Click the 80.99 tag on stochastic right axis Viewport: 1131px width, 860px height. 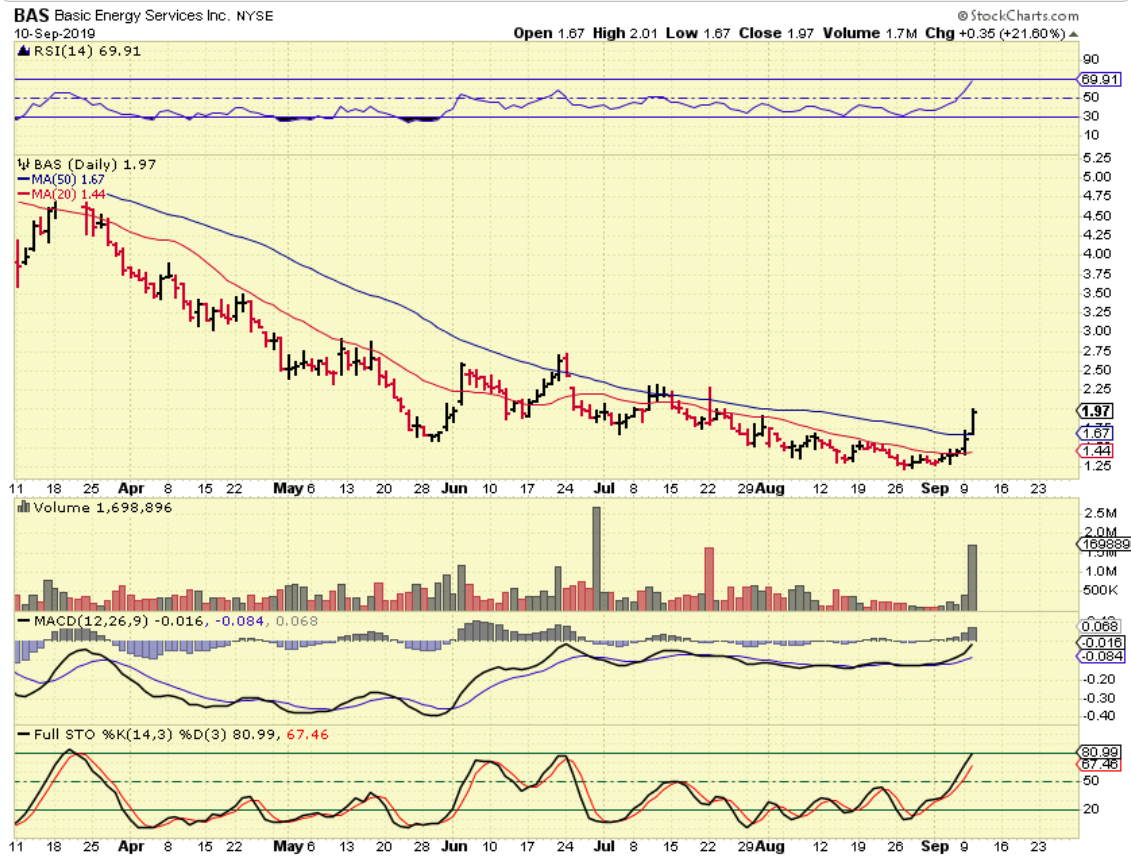(x=1099, y=752)
